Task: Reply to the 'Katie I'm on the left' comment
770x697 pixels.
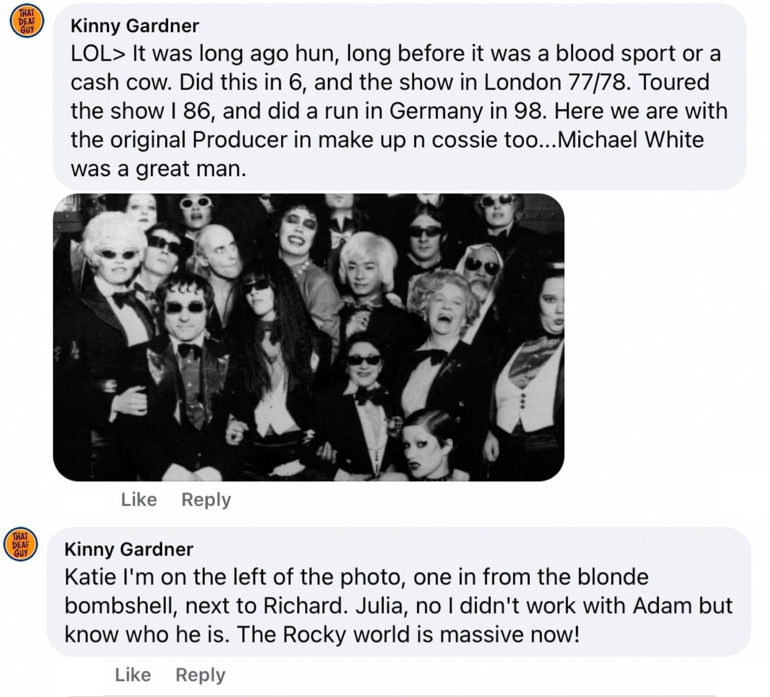Action: click(x=200, y=675)
